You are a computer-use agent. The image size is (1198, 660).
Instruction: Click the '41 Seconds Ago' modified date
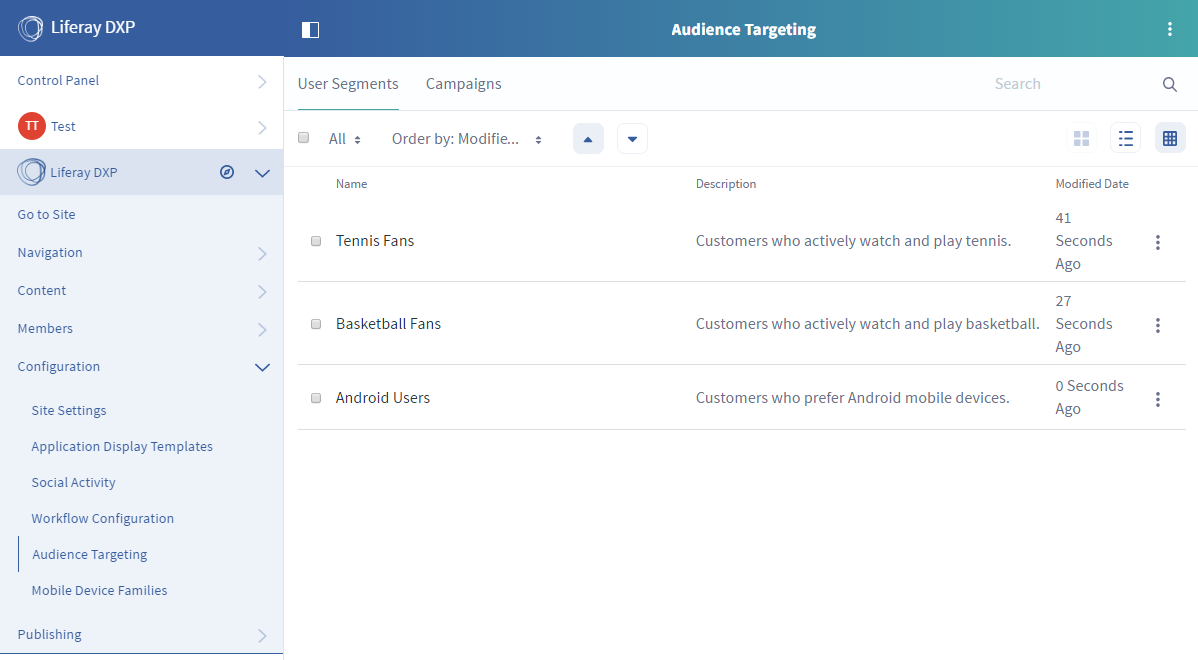pos(1083,241)
